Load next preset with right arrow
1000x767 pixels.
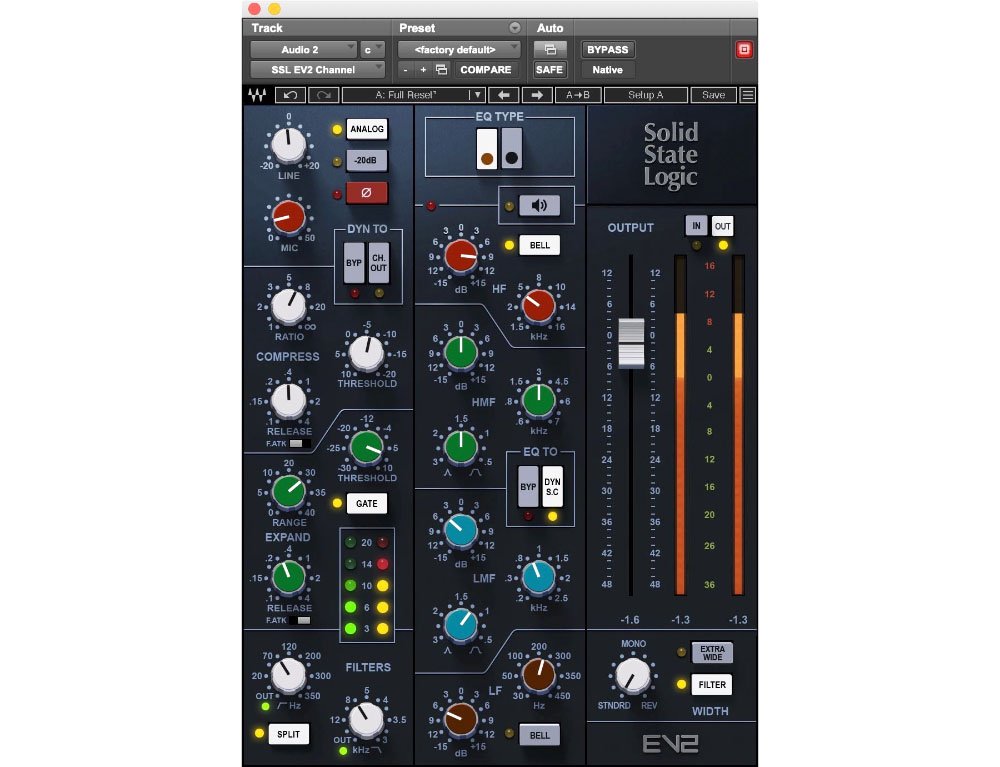pyautogui.click(x=537, y=95)
